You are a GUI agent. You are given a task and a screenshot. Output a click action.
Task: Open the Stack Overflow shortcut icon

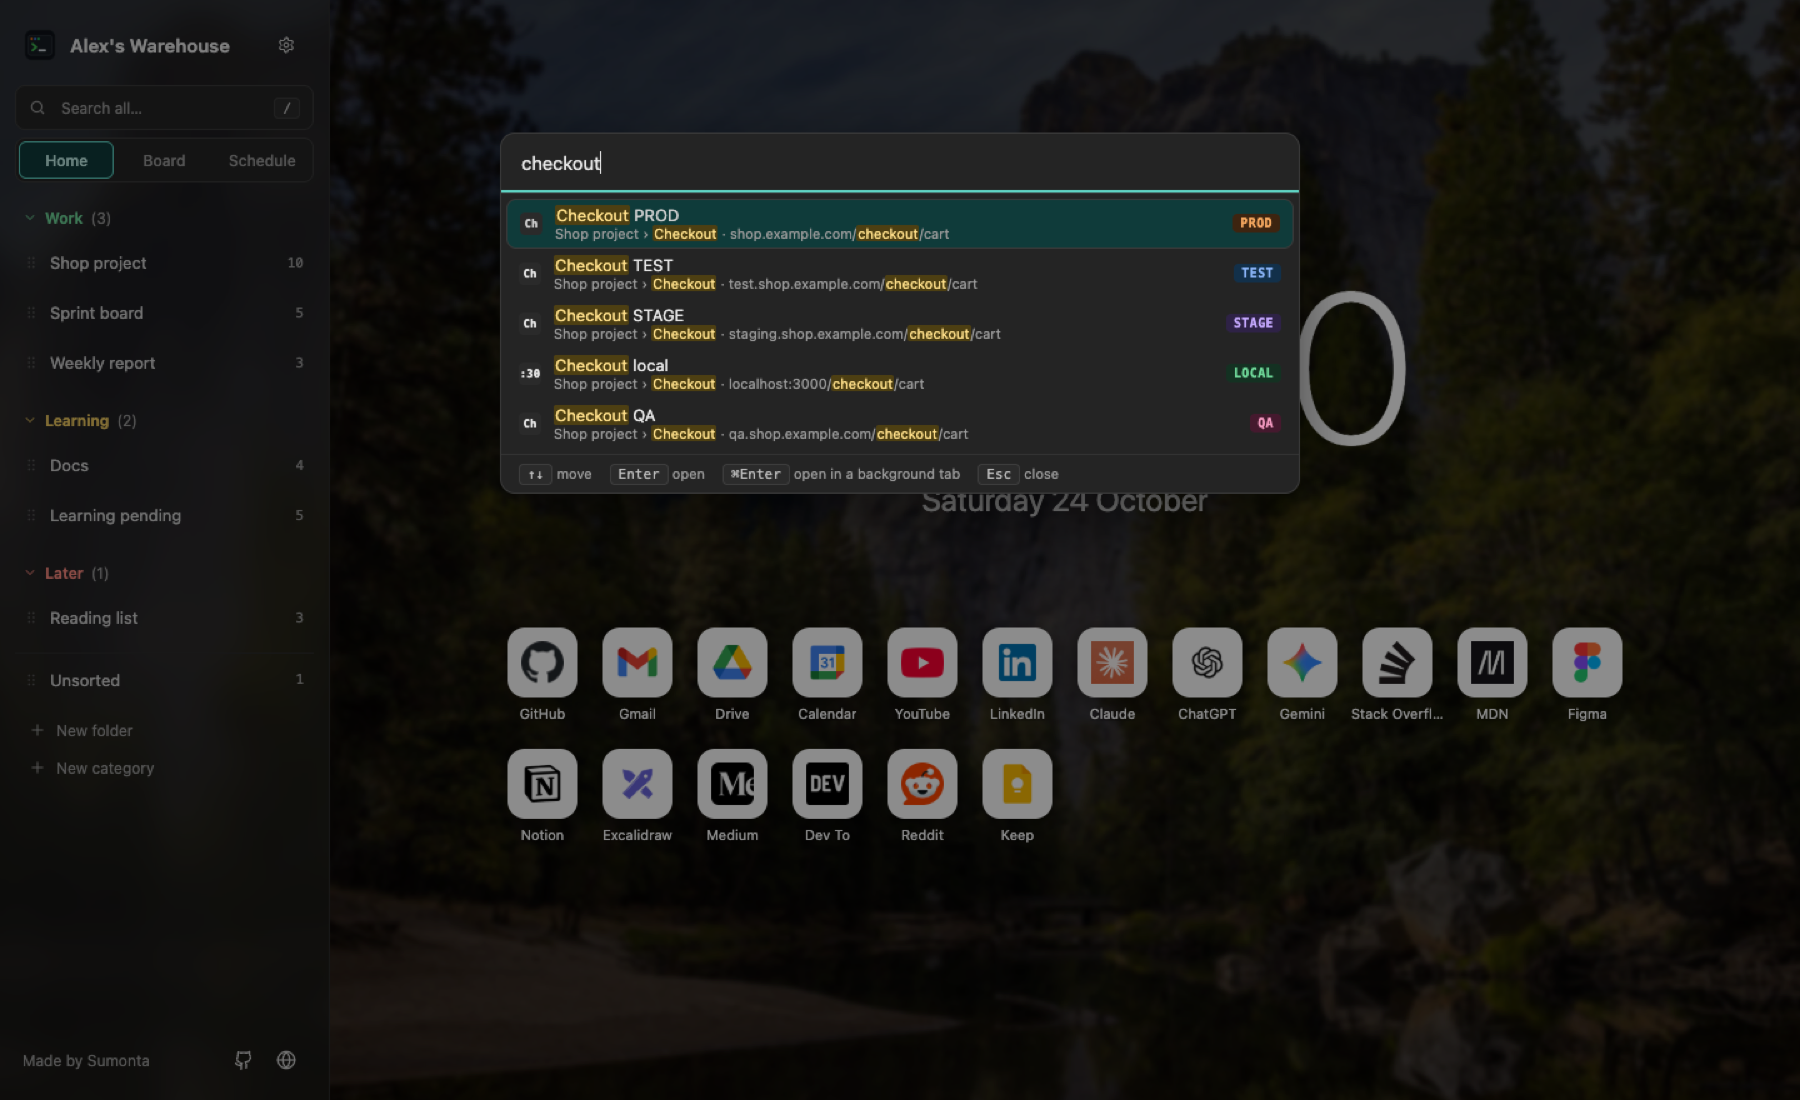(x=1397, y=662)
